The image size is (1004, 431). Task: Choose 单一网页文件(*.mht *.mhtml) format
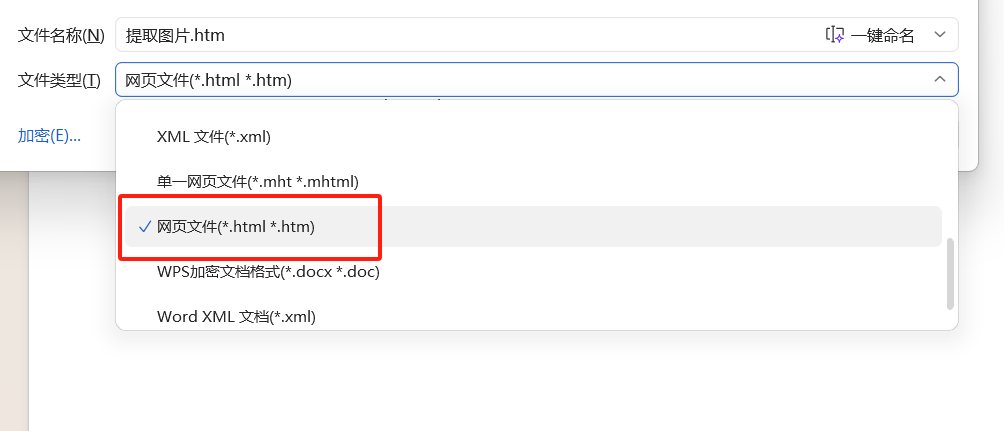pos(257,181)
